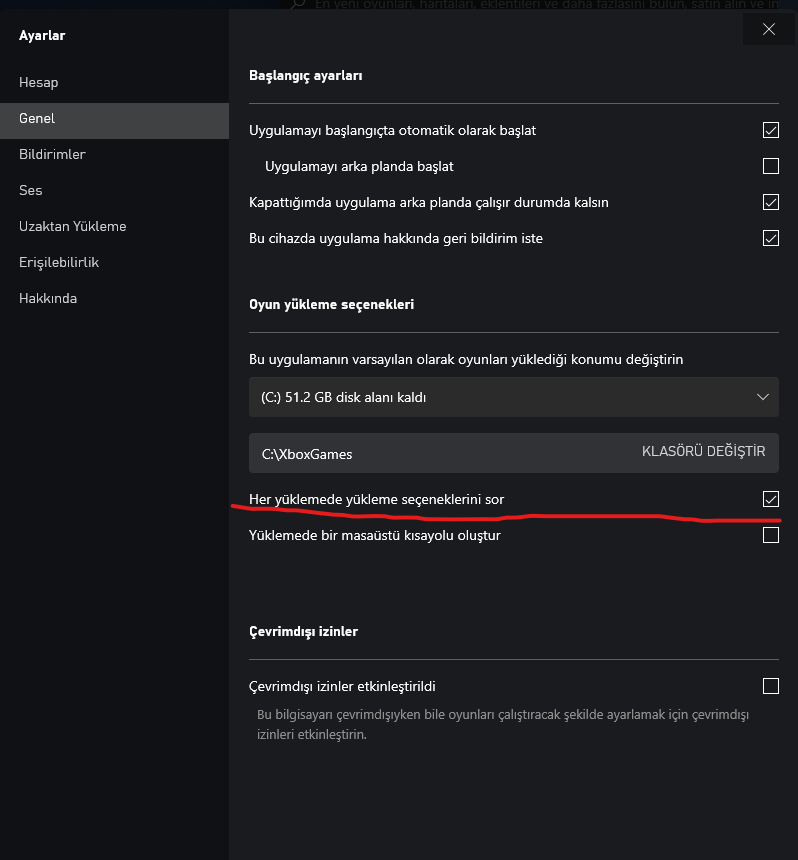Go to Bildirimler settings
The height and width of the screenshot is (860, 798).
tap(52, 154)
